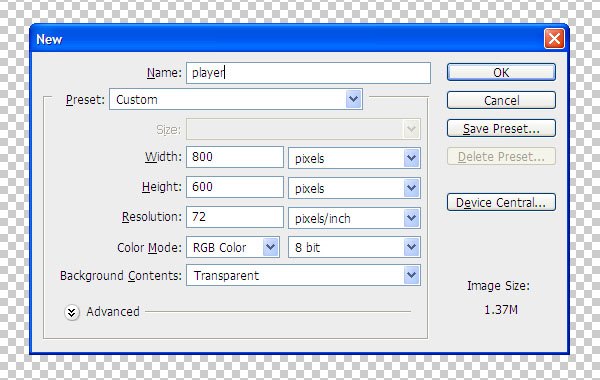
Task: Open the Background Contents dropdown
Action: point(303,275)
